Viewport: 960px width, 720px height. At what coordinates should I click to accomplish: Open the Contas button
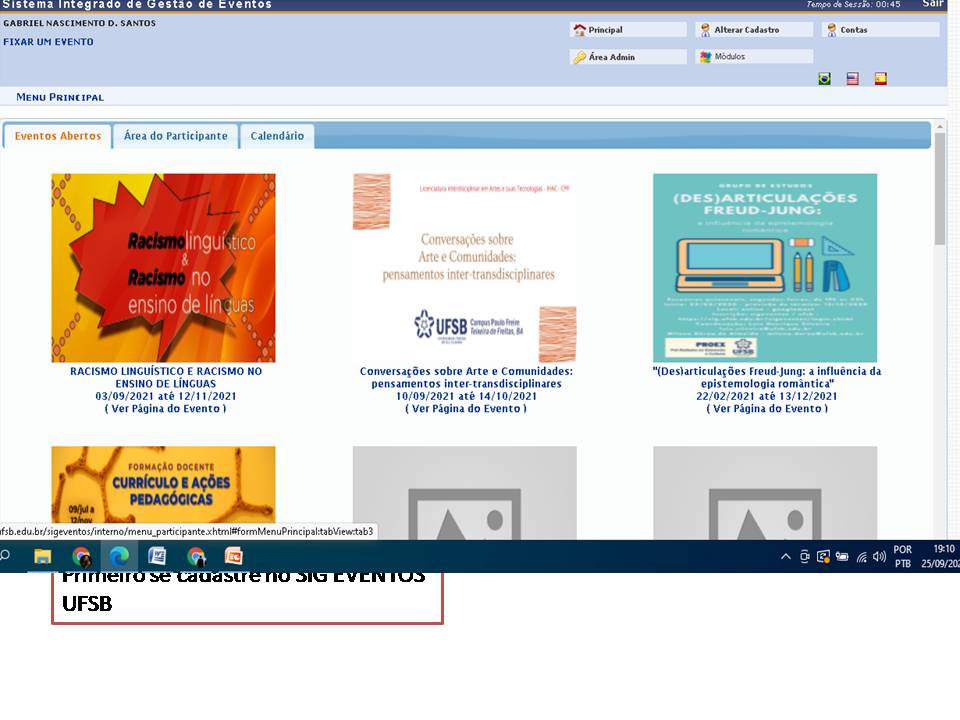pos(880,29)
